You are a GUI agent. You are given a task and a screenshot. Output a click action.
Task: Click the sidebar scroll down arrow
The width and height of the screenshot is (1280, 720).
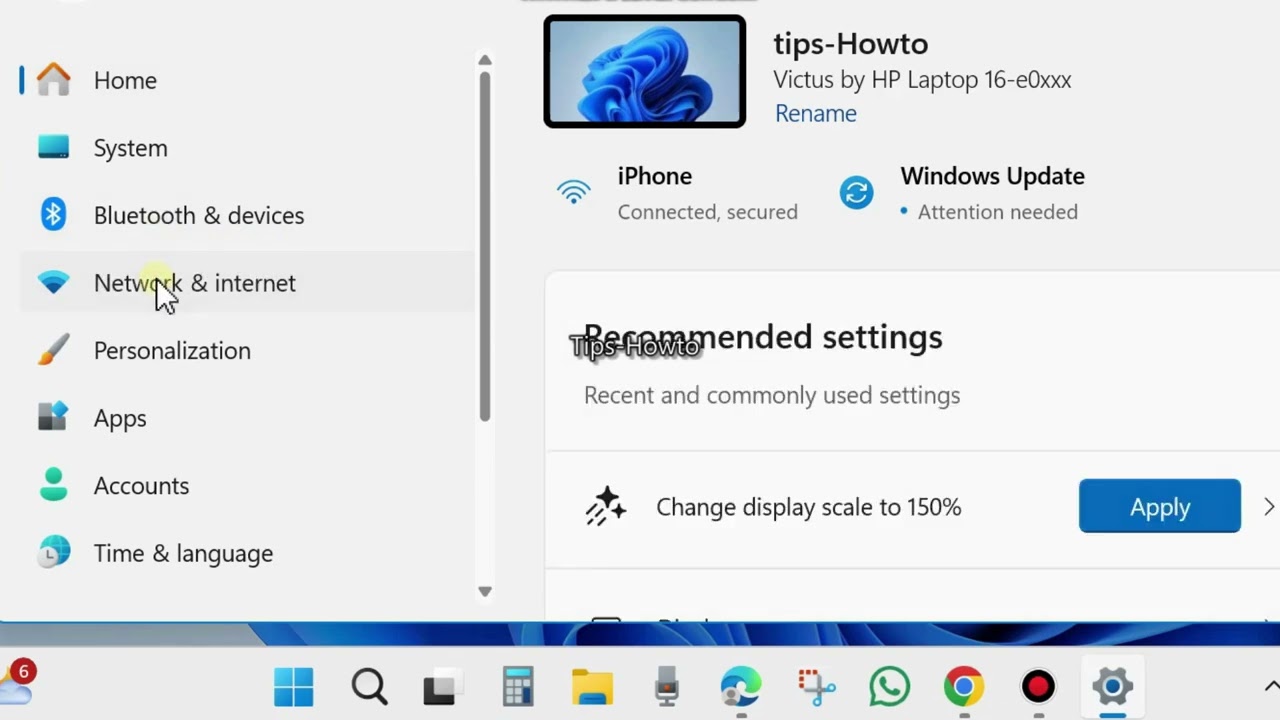coord(485,591)
